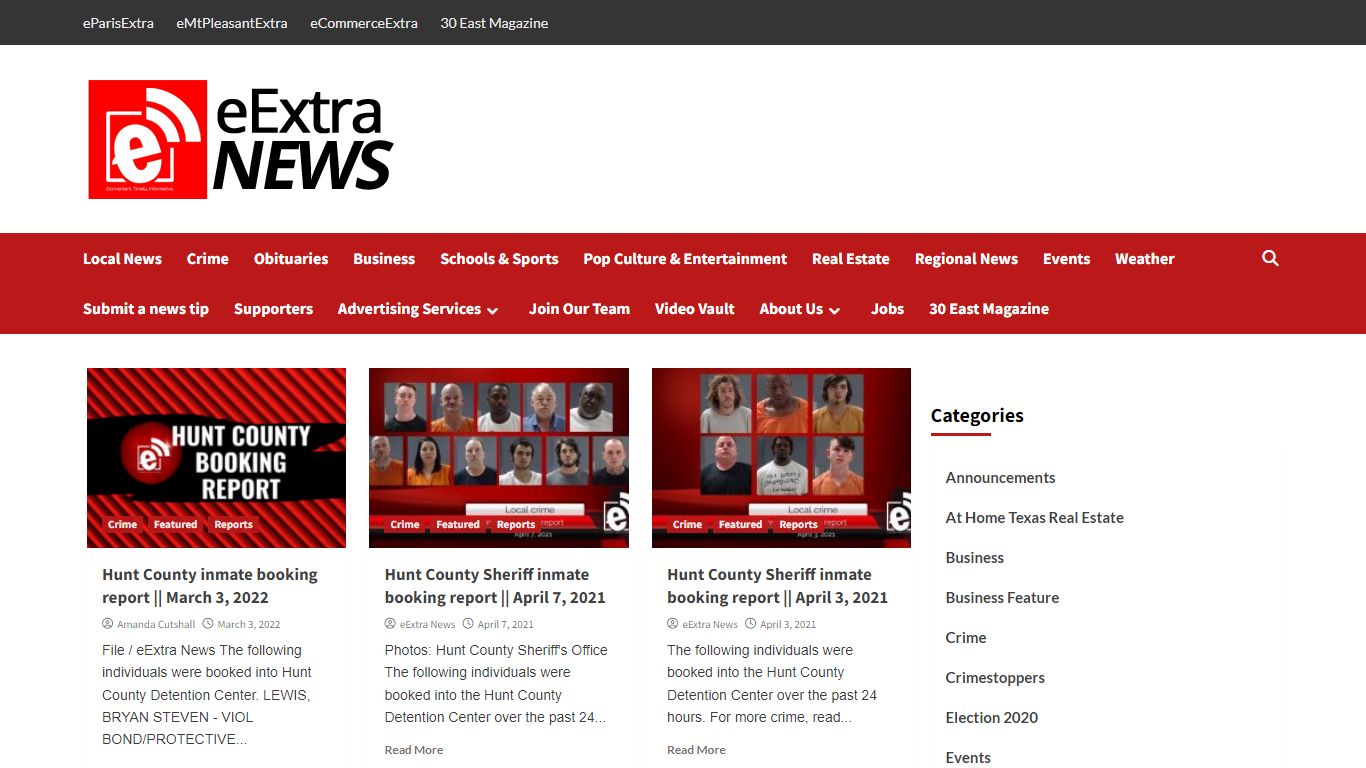Click Reports tag on March 3 article
Image resolution: width=1366 pixels, height=768 pixels.
(x=233, y=524)
